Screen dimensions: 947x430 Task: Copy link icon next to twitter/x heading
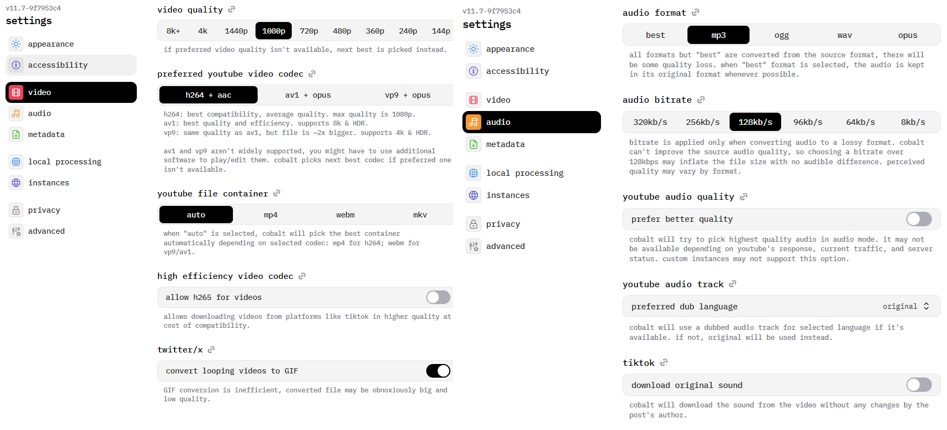pos(211,350)
